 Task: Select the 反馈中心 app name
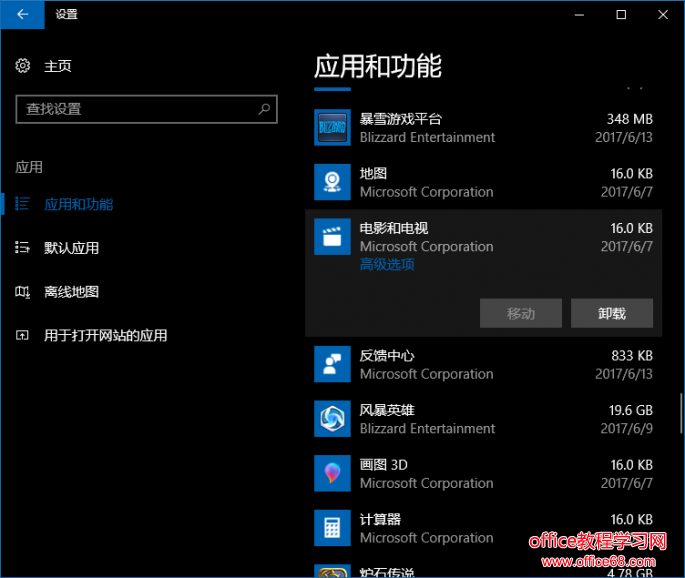[x=387, y=356]
